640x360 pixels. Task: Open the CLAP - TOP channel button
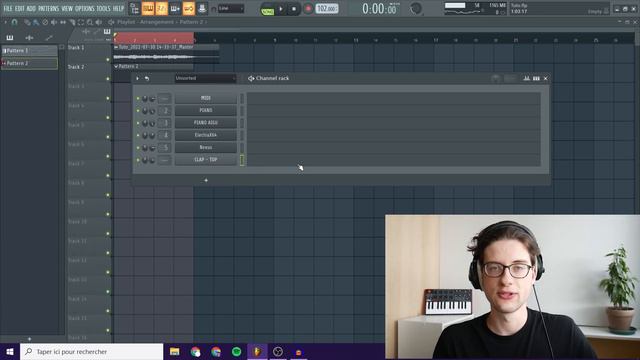pyautogui.click(x=206, y=160)
